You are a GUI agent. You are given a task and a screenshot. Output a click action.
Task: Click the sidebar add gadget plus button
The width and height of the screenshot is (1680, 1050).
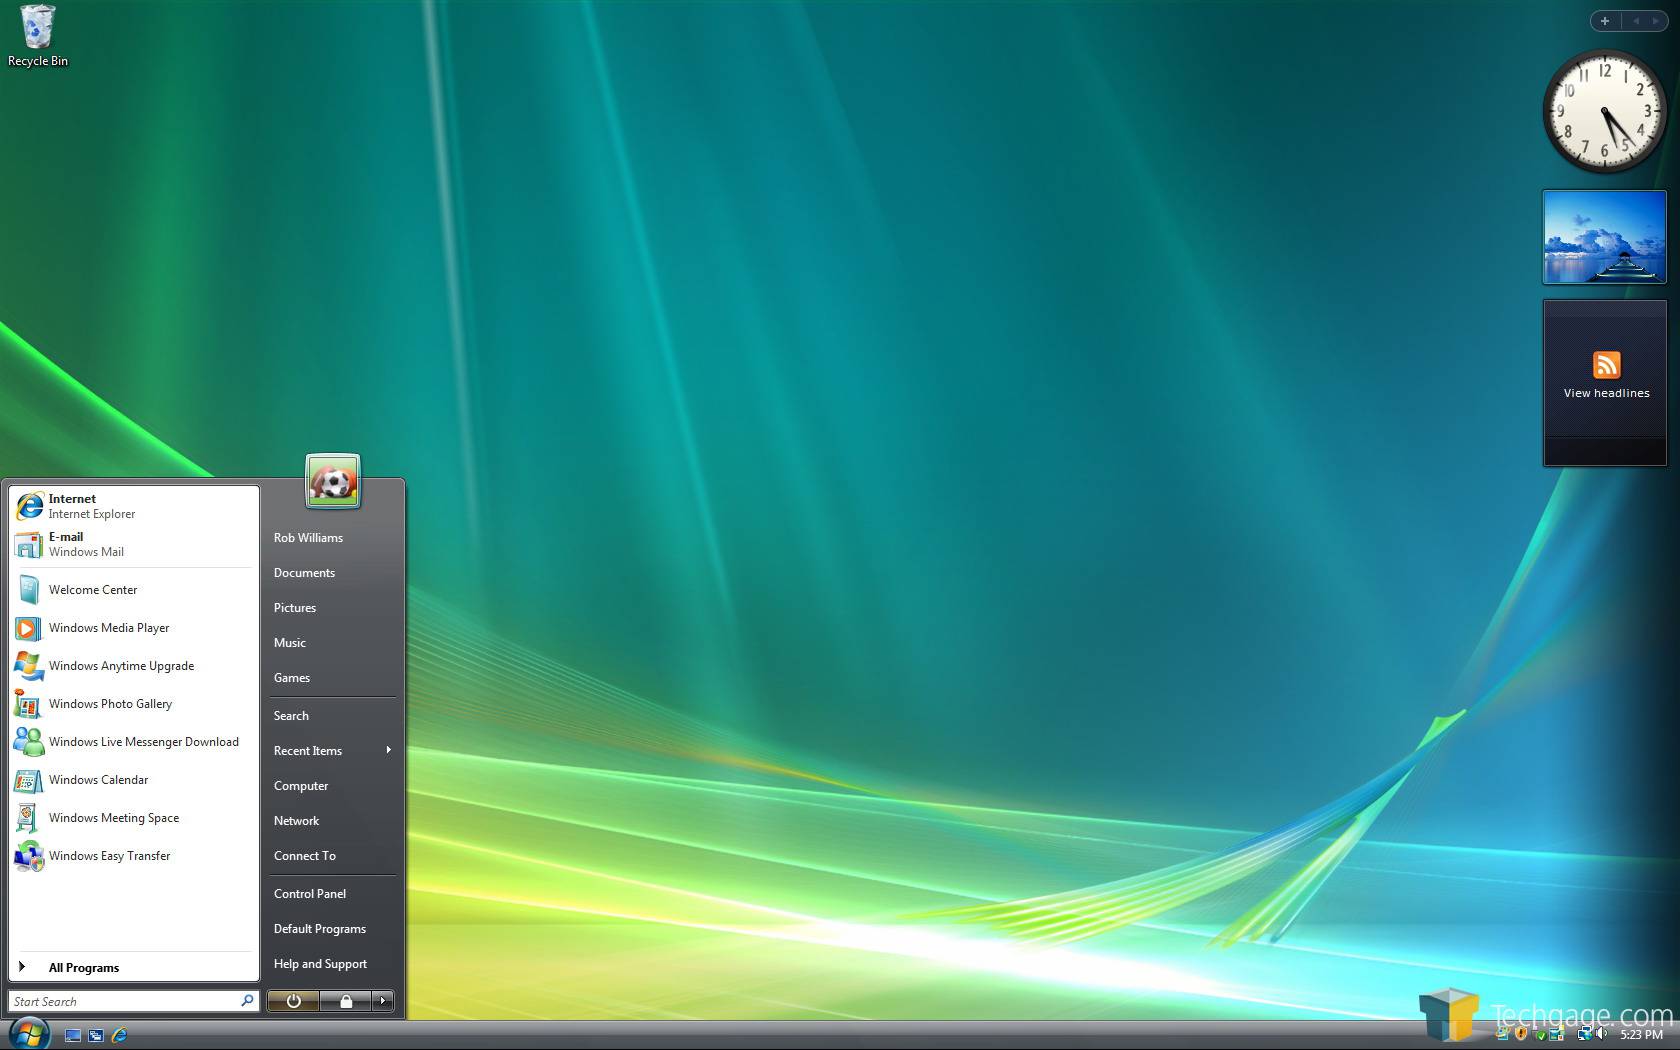click(1605, 21)
